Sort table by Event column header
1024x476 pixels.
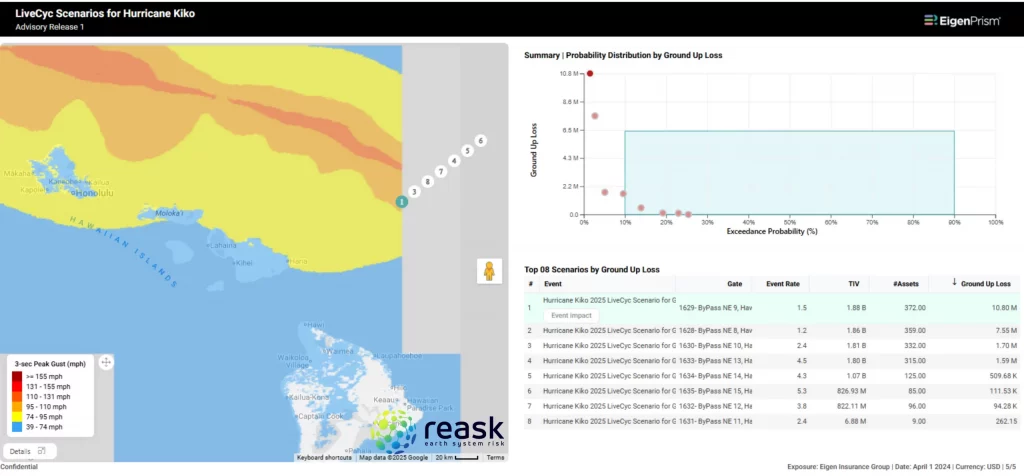(552, 284)
